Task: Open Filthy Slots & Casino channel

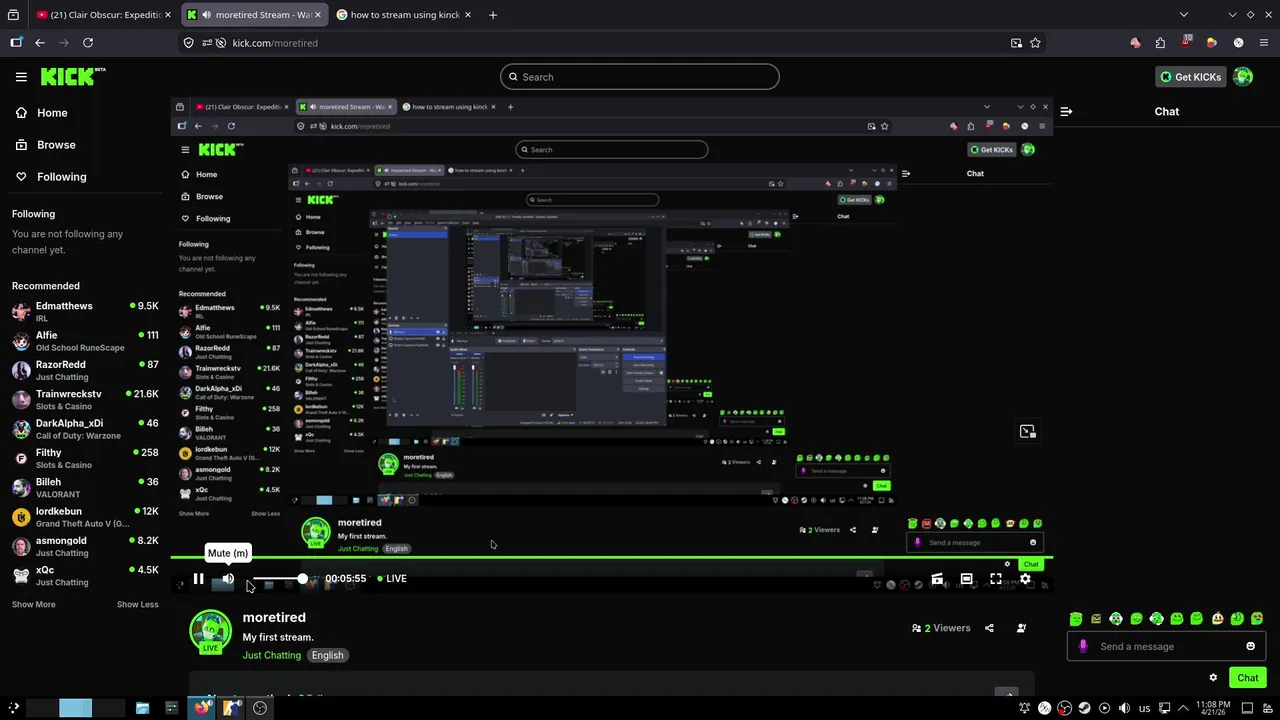Action: (x=85, y=458)
